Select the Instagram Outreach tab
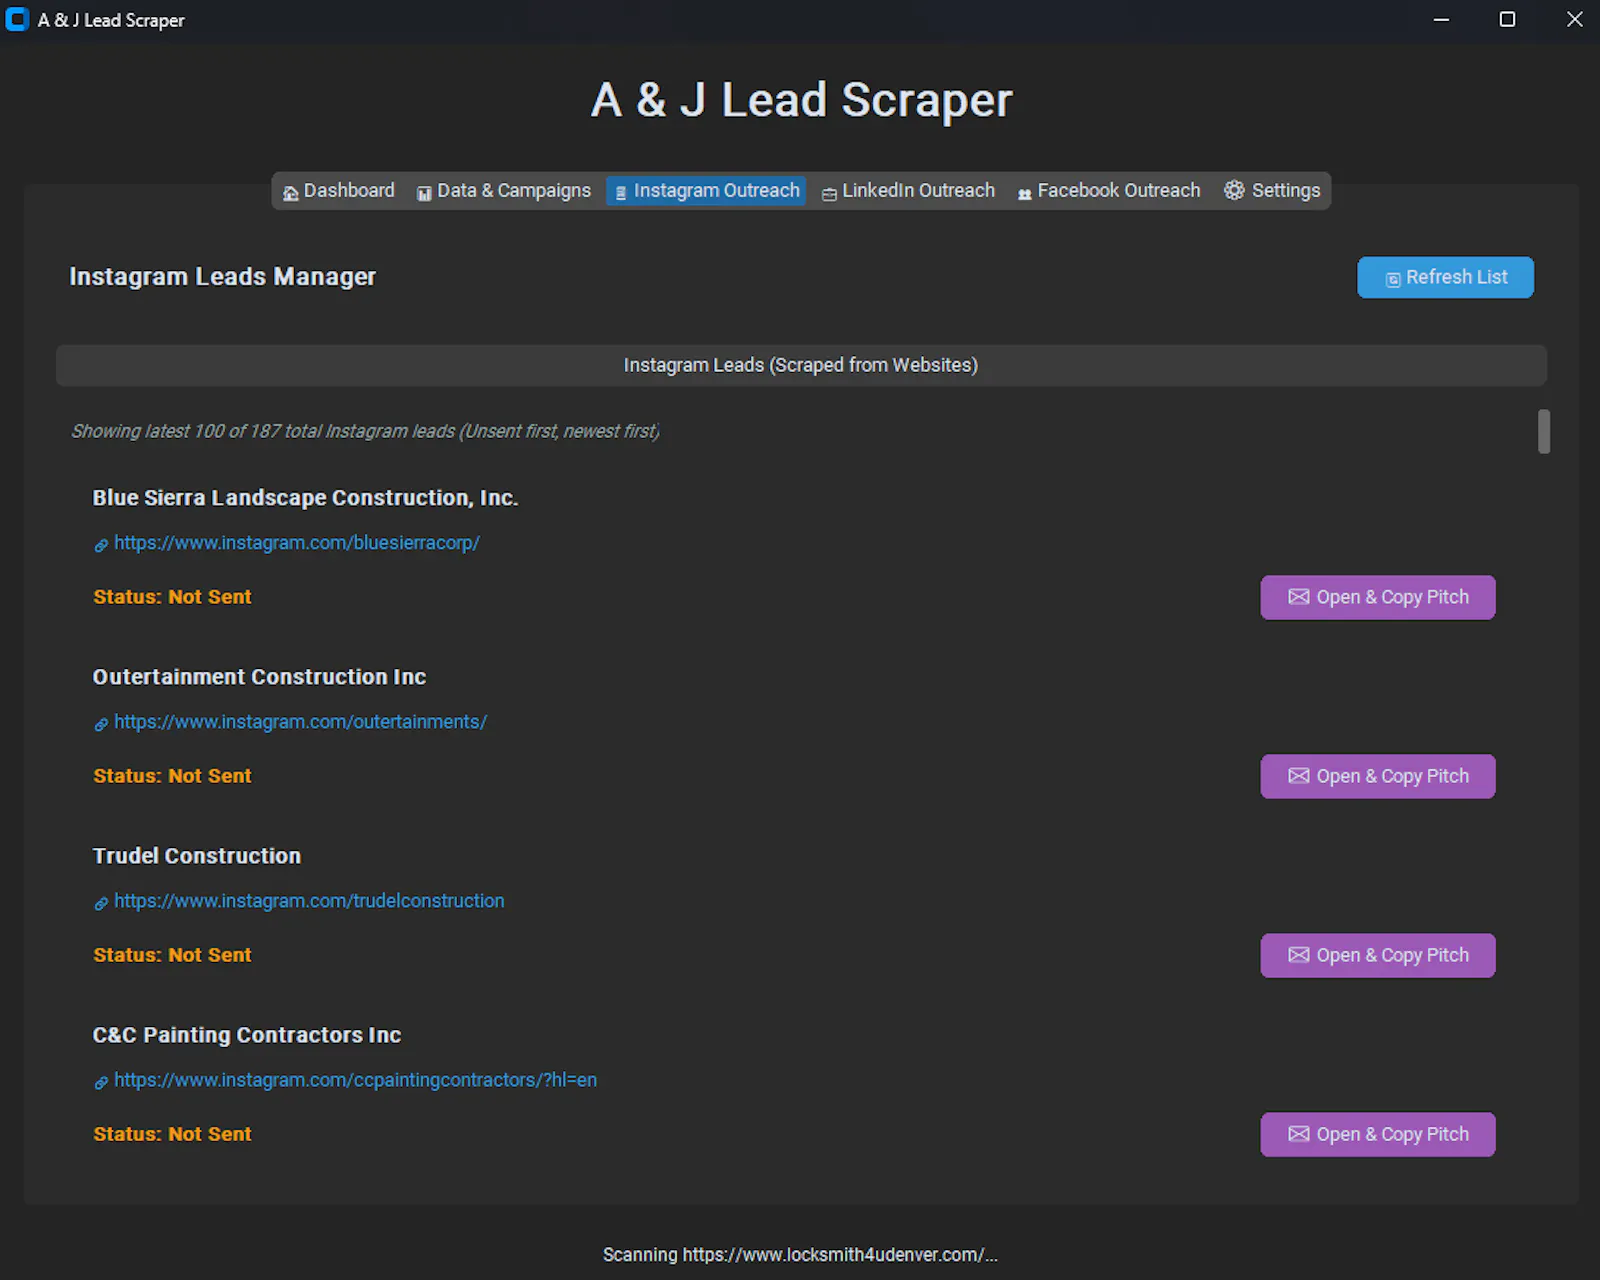Image resolution: width=1600 pixels, height=1280 pixels. pyautogui.click(x=706, y=191)
